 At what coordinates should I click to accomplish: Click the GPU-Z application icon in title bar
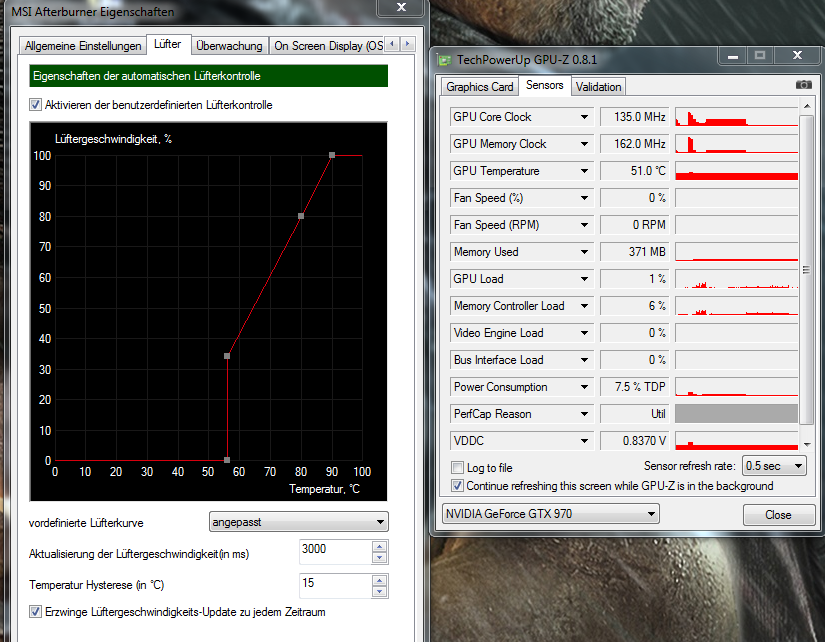tap(445, 60)
